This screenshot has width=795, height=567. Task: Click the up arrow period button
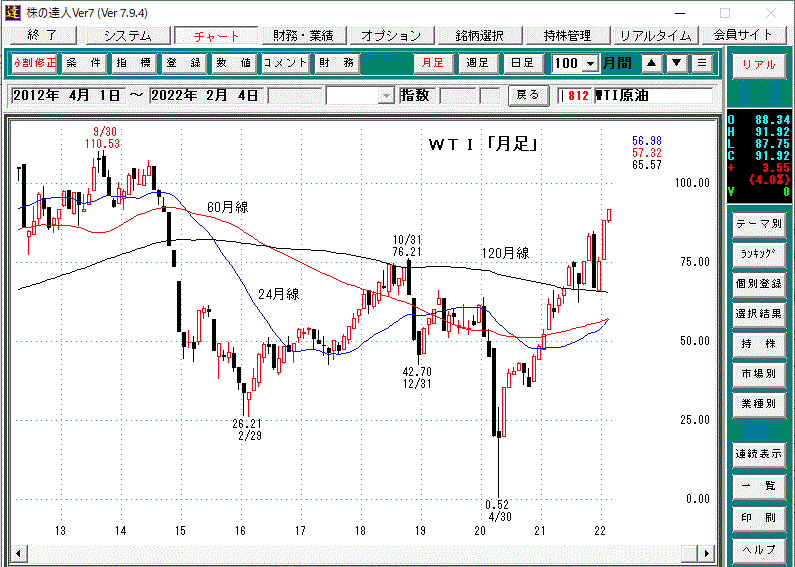click(652, 63)
